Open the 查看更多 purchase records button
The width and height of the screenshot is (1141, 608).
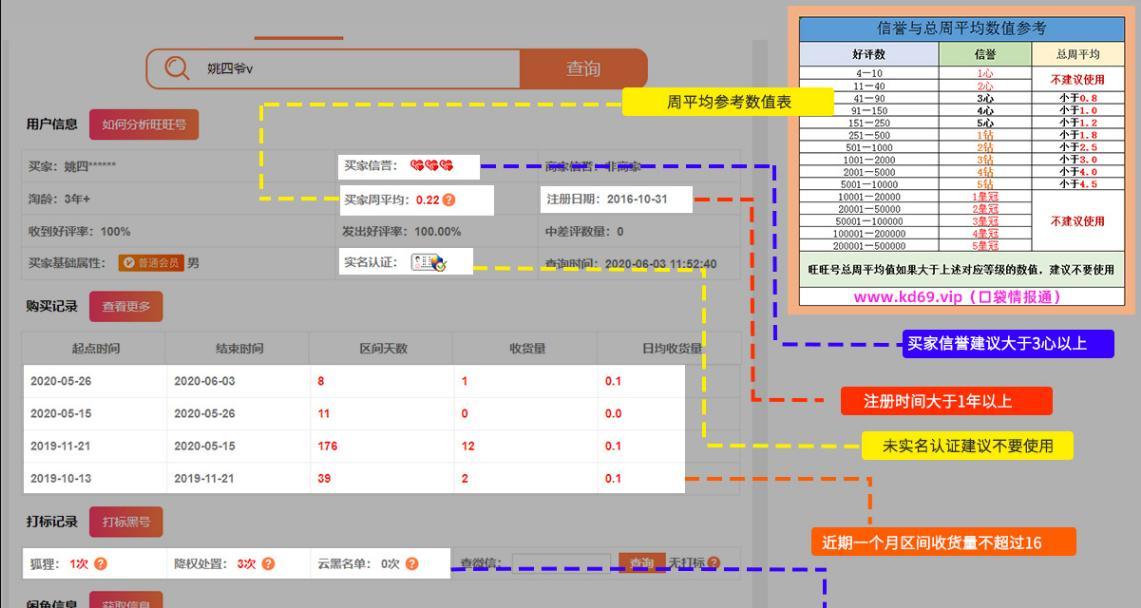(126, 306)
